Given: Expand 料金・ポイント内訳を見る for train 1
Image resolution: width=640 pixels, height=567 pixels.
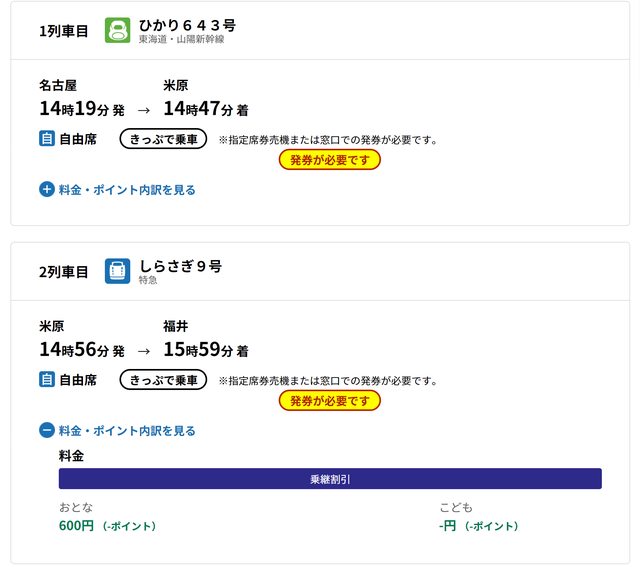Looking at the screenshot, I should tap(127, 190).
